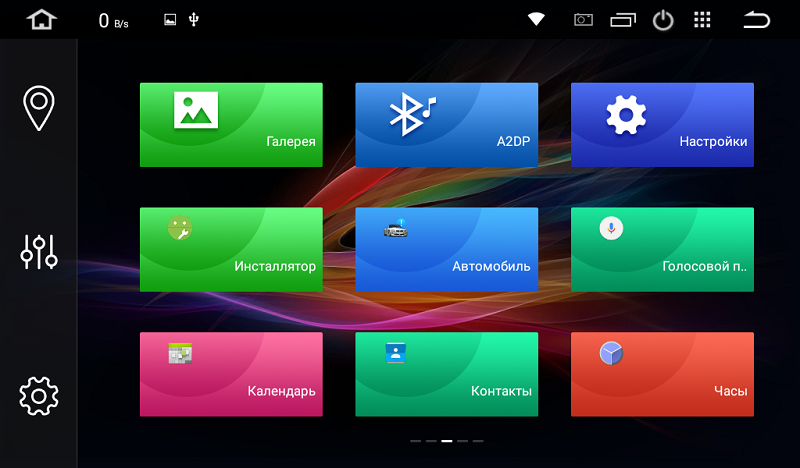Click the 0 B/s network speed indicator
800x468 pixels.
pos(113,20)
